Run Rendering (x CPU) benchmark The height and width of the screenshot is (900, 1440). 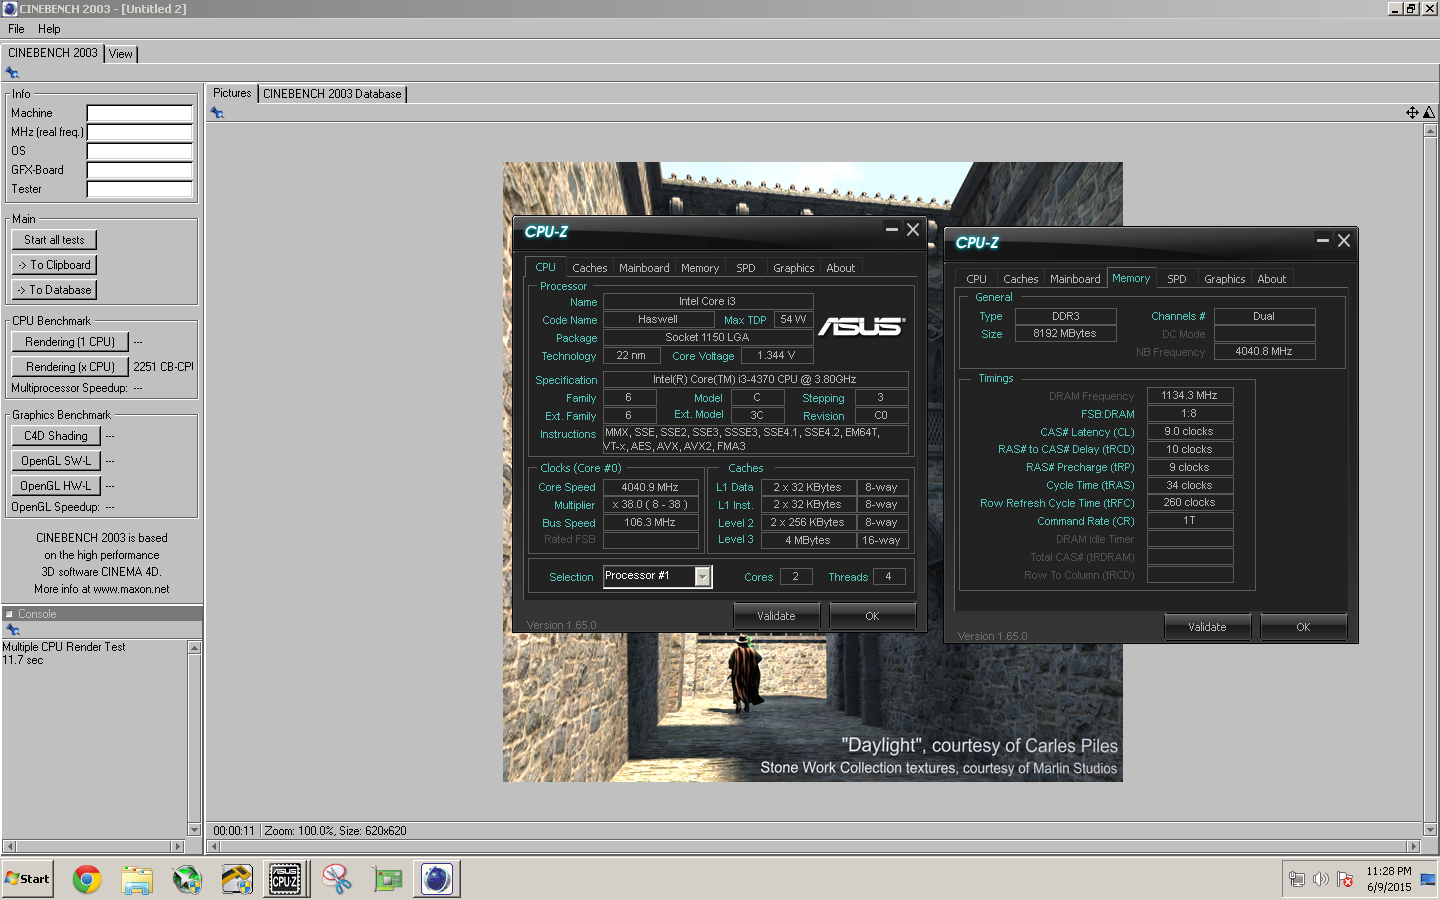point(70,367)
